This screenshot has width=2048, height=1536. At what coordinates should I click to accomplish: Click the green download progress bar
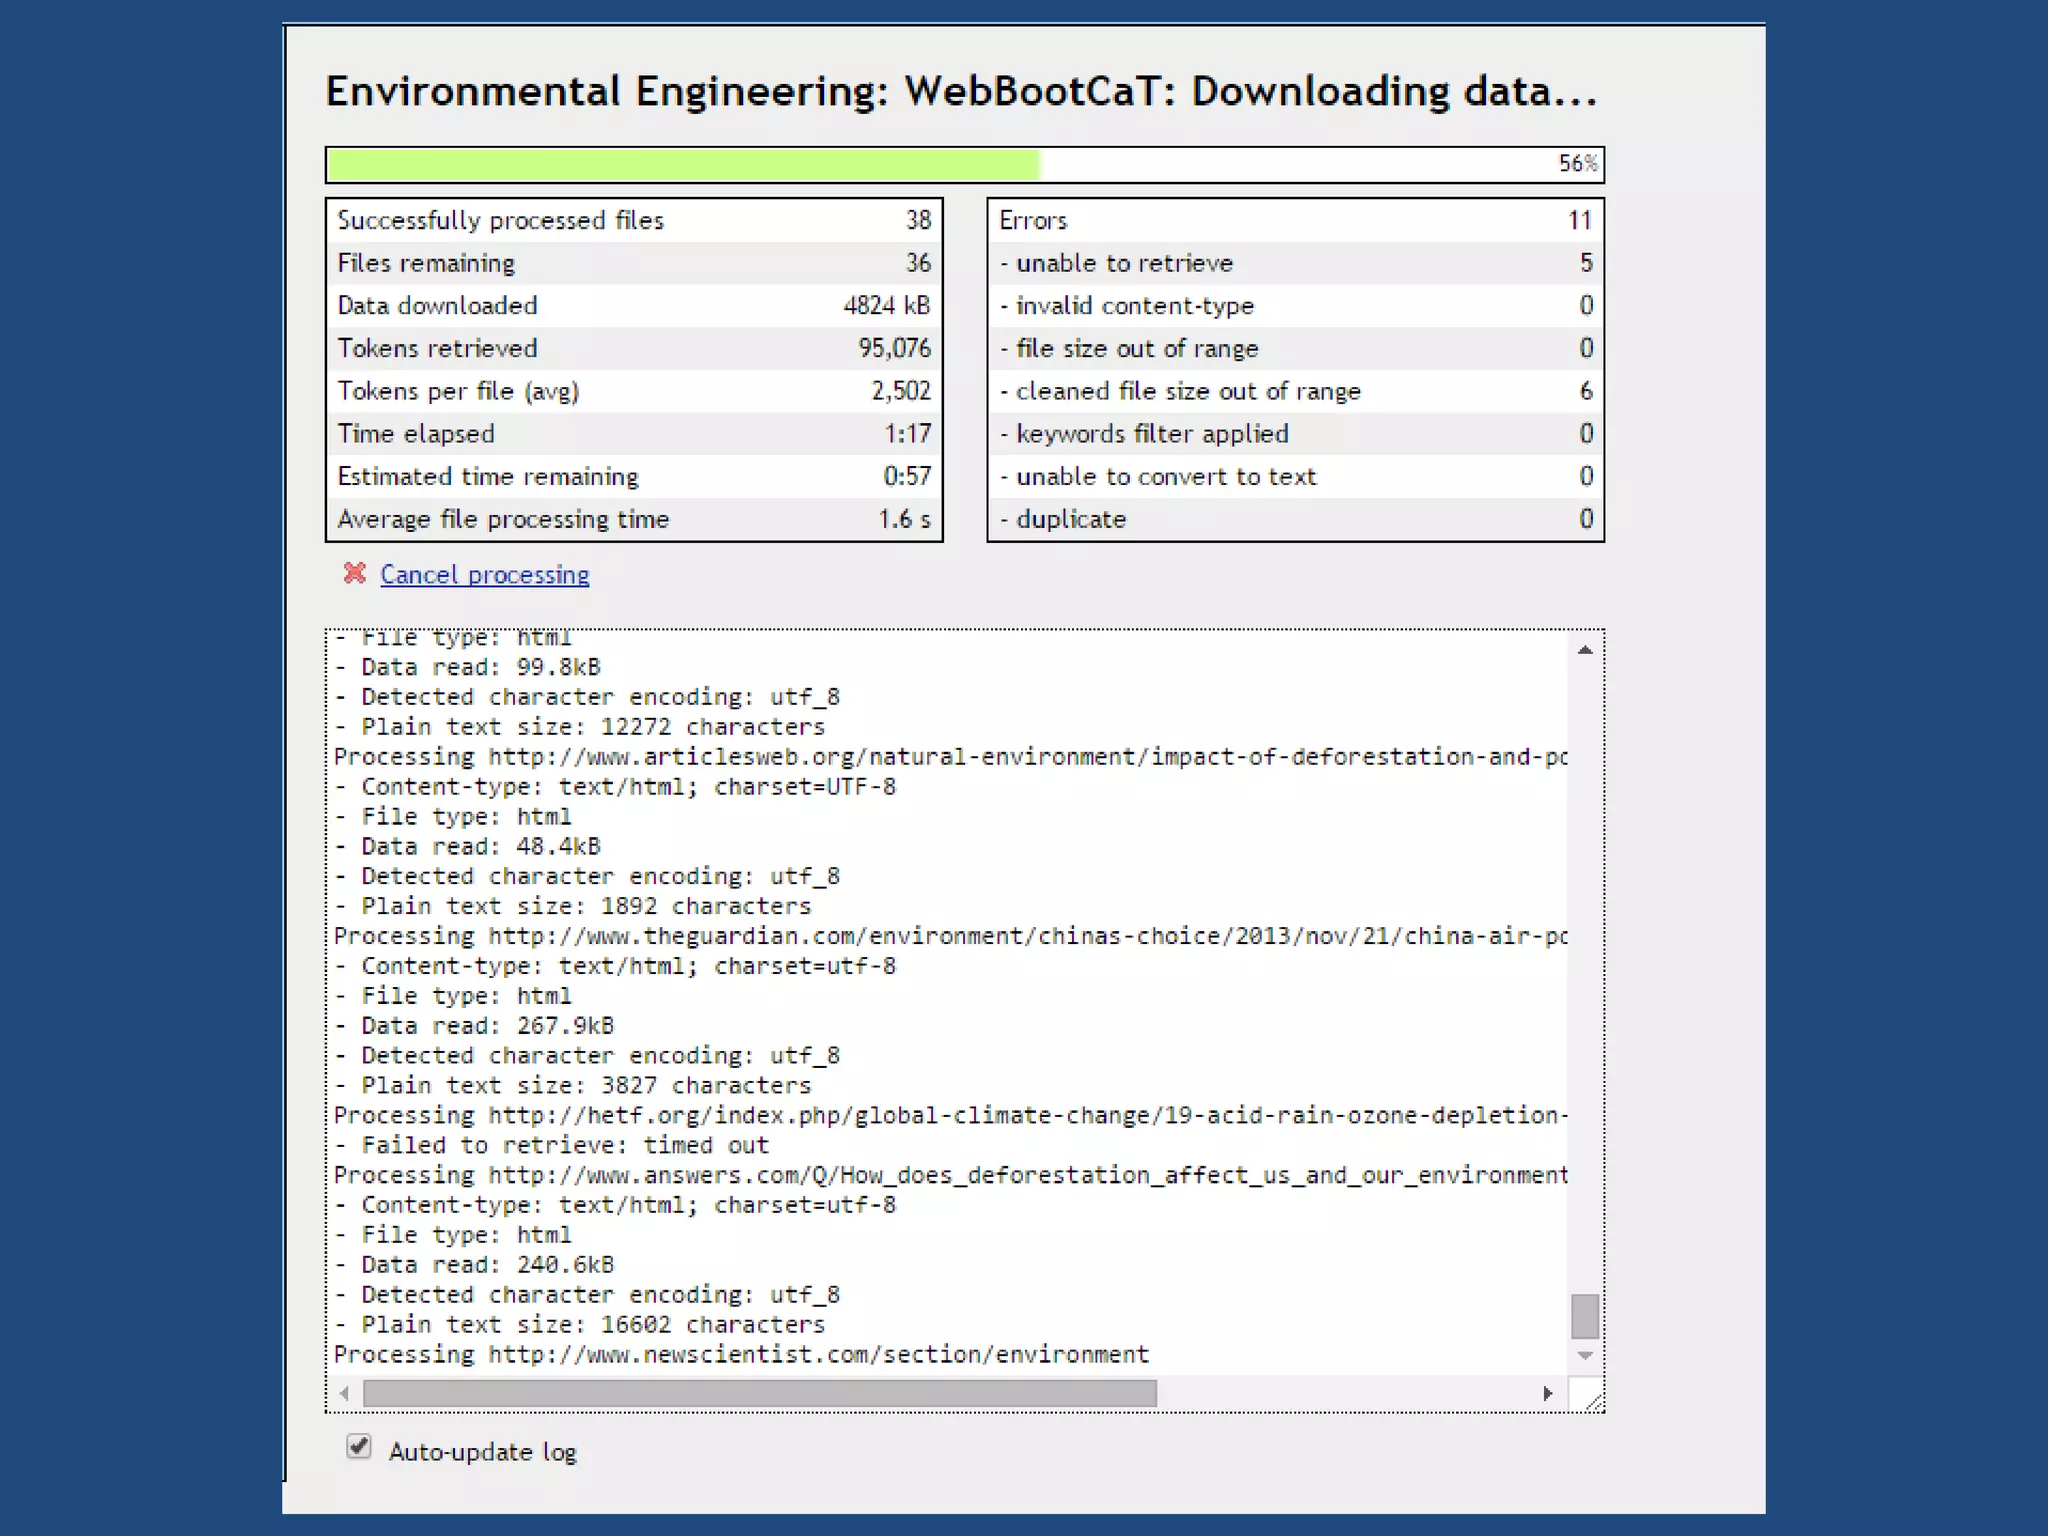tap(684, 165)
